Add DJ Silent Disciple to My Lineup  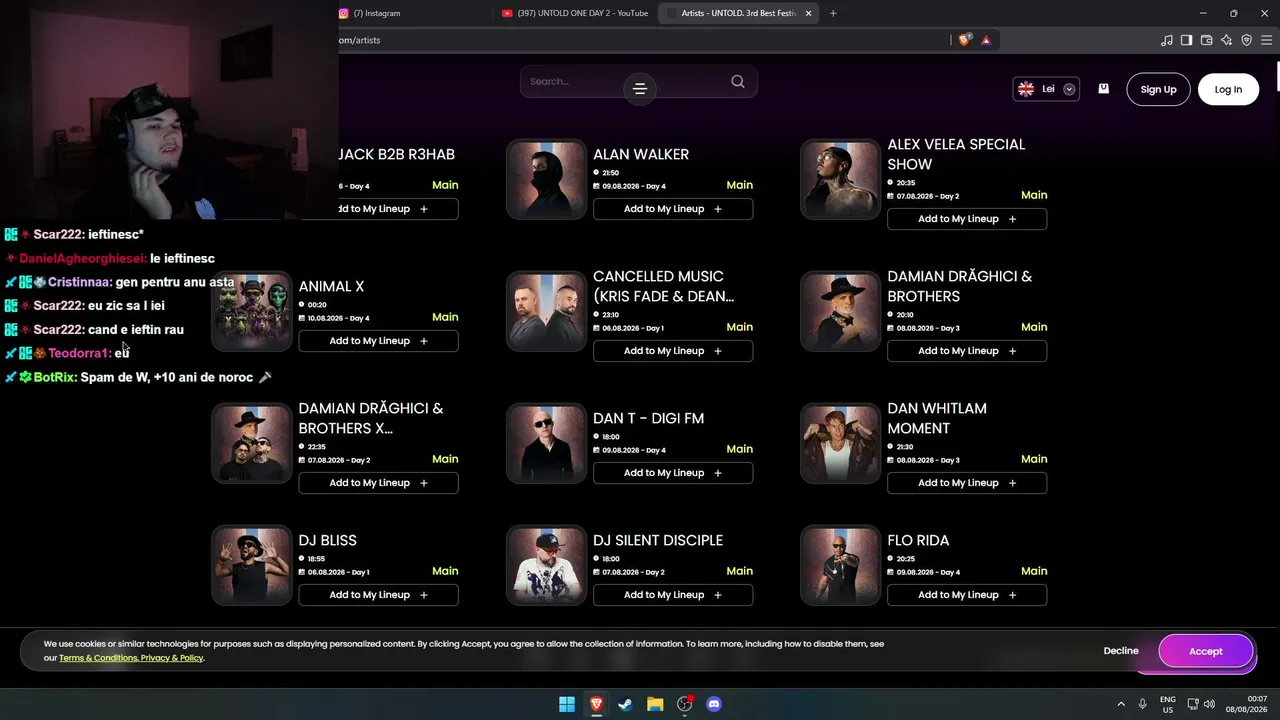pos(673,595)
